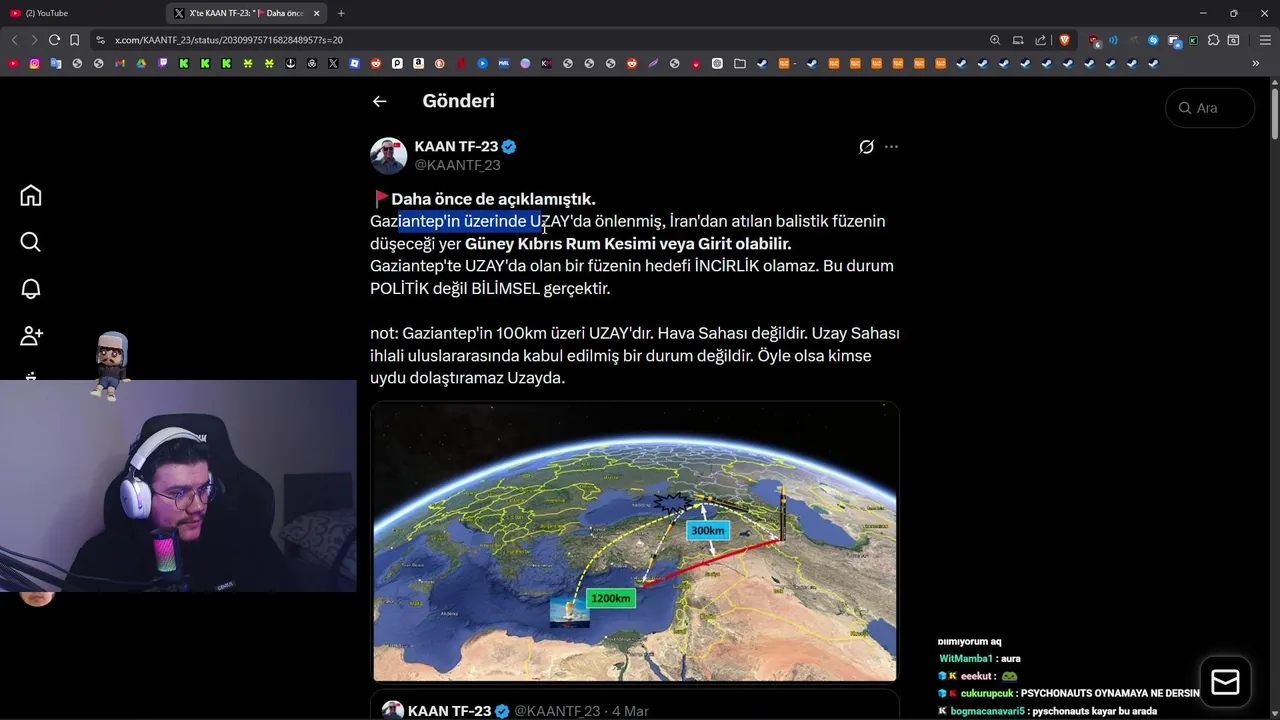Screen dimensions: 1280x720
Task: Open the anchor bookmark icon
Action: [x=290, y=63]
